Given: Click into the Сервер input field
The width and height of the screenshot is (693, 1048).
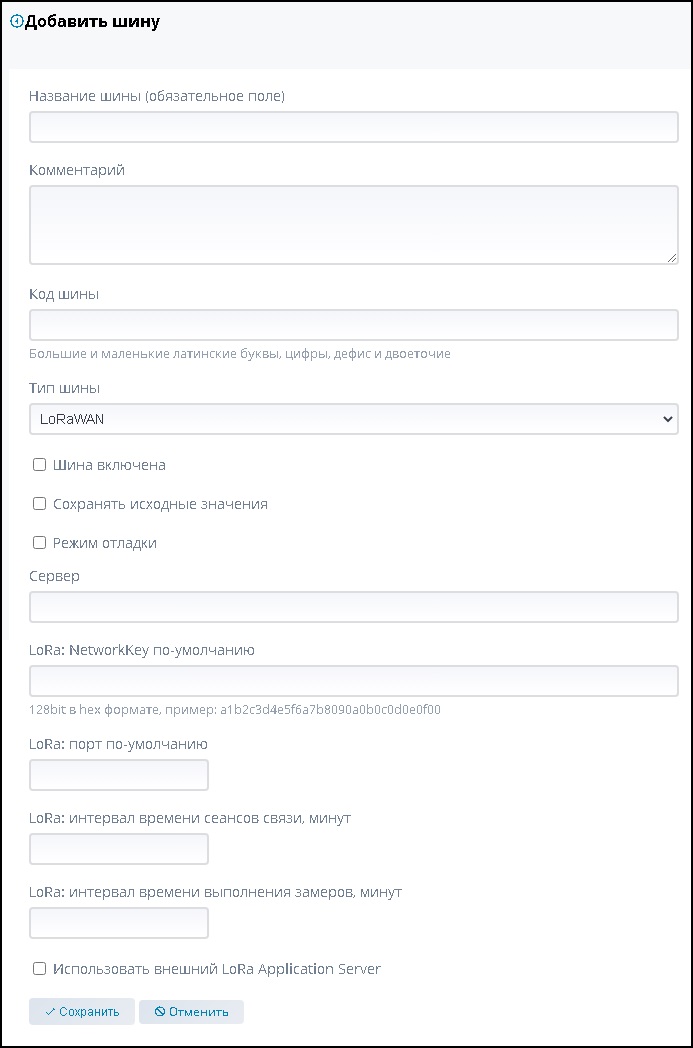Looking at the screenshot, I should pyautogui.click(x=354, y=607).
